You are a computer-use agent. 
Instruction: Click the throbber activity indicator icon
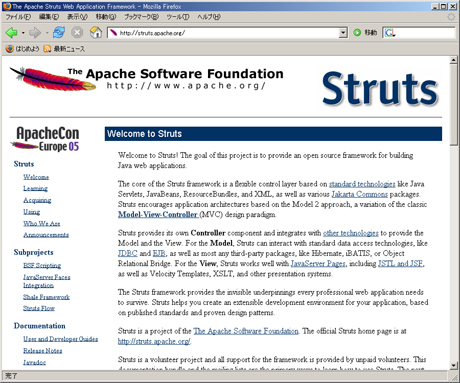pos(451,17)
